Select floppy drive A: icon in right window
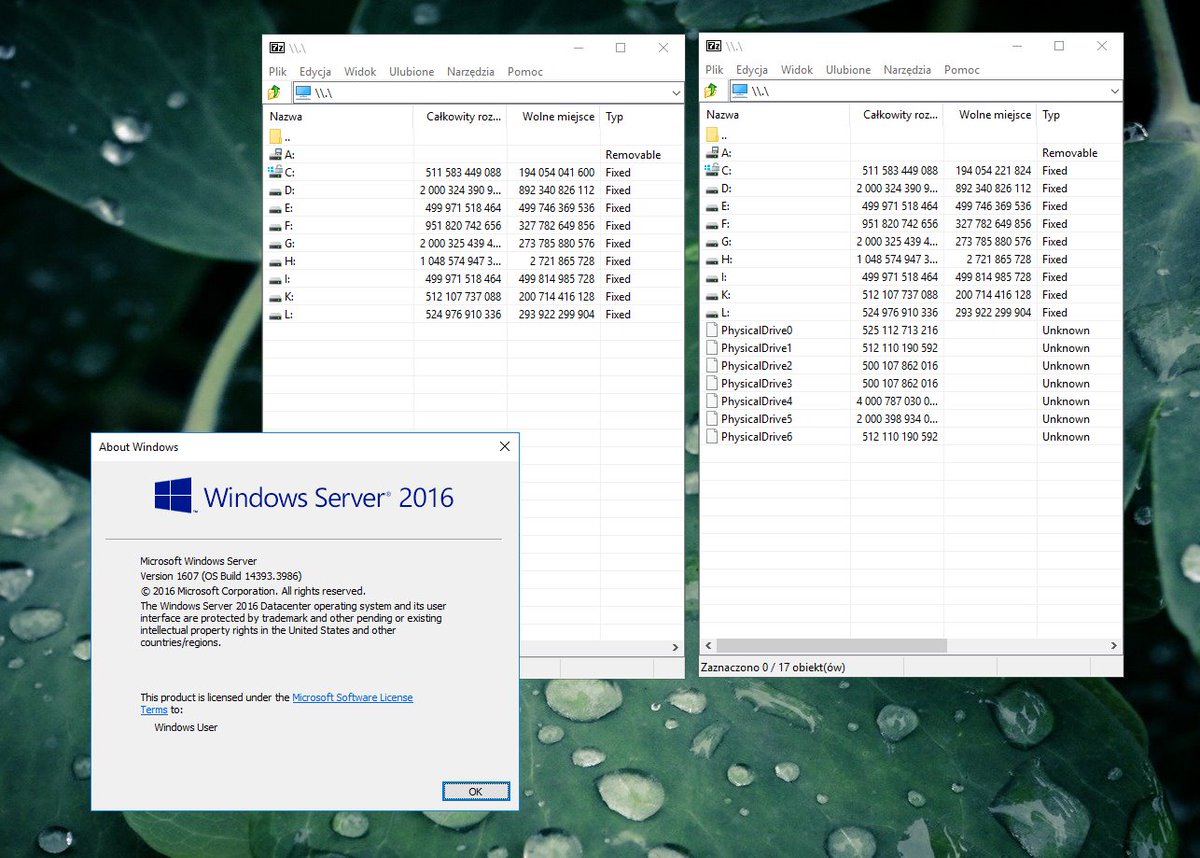Viewport: 1200px width, 858px height. coord(712,153)
